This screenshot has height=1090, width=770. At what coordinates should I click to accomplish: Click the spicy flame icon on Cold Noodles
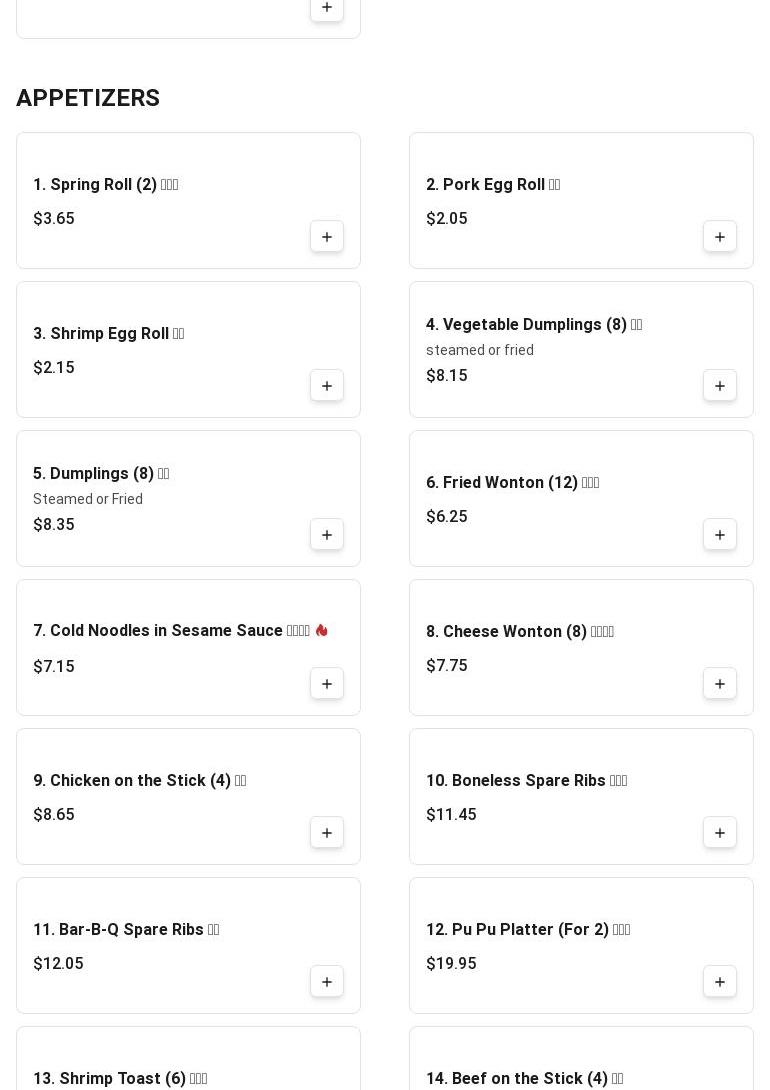click(x=321, y=631)
